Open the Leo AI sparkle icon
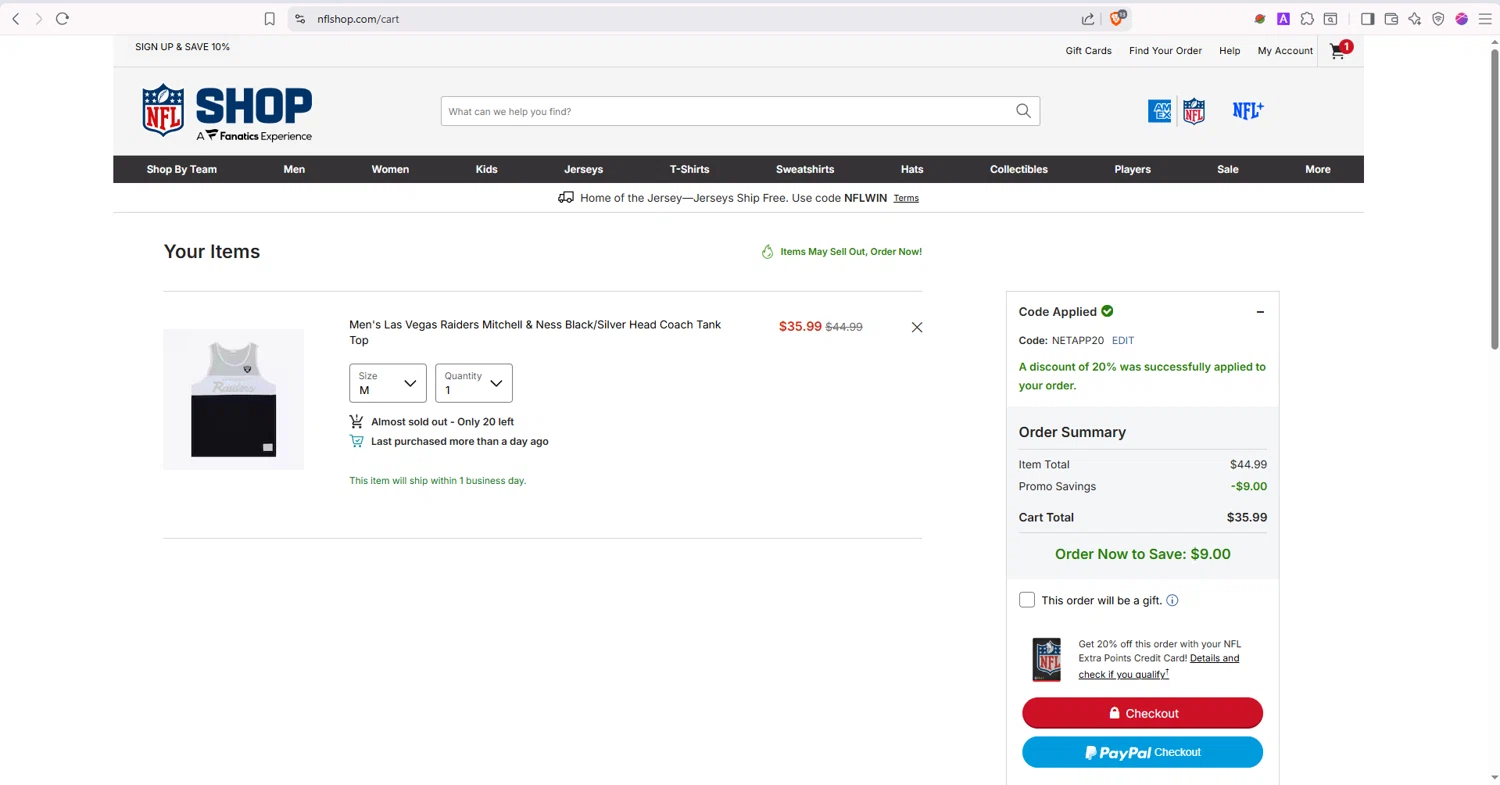1500x785 pixels. [1415, 19]
